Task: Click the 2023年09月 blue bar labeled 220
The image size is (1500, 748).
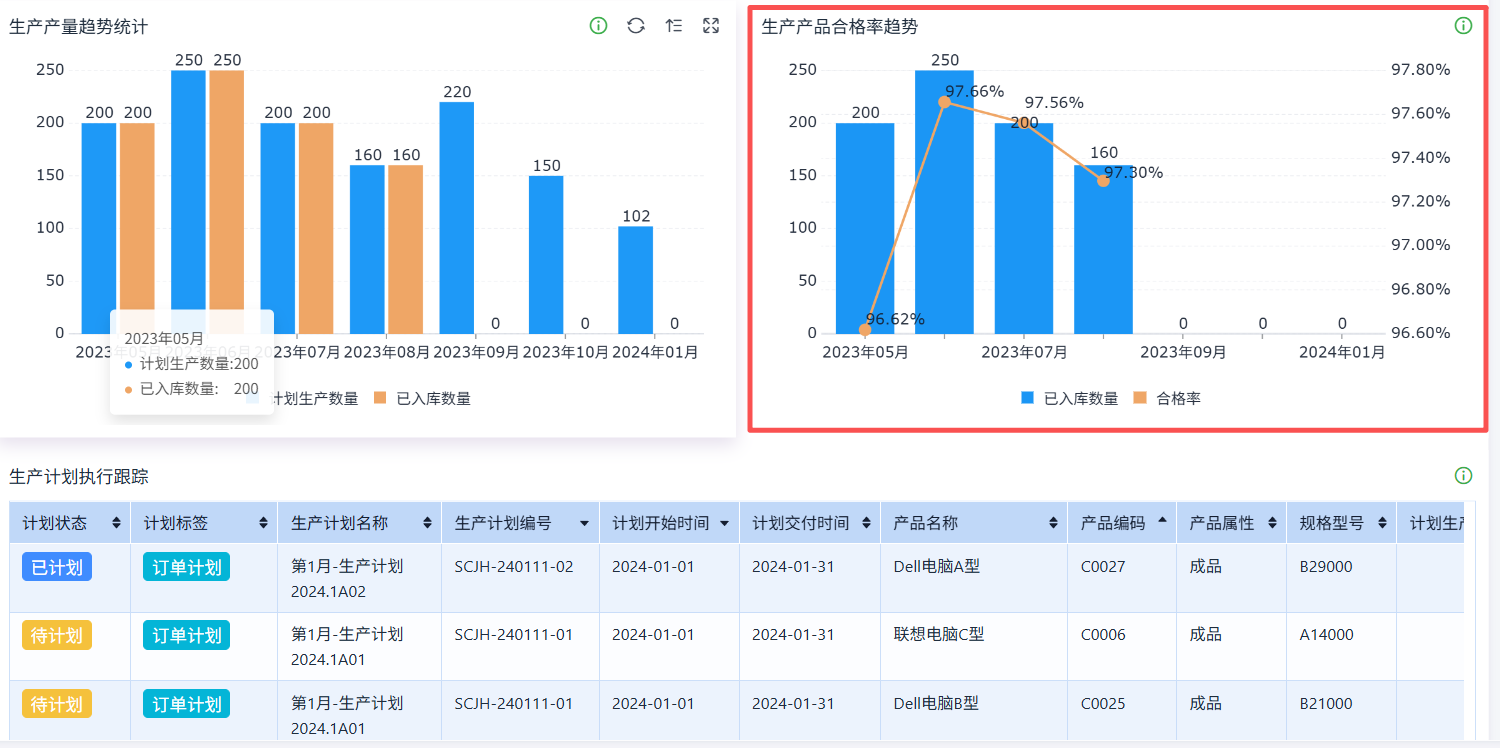Action: pos(457,217)
